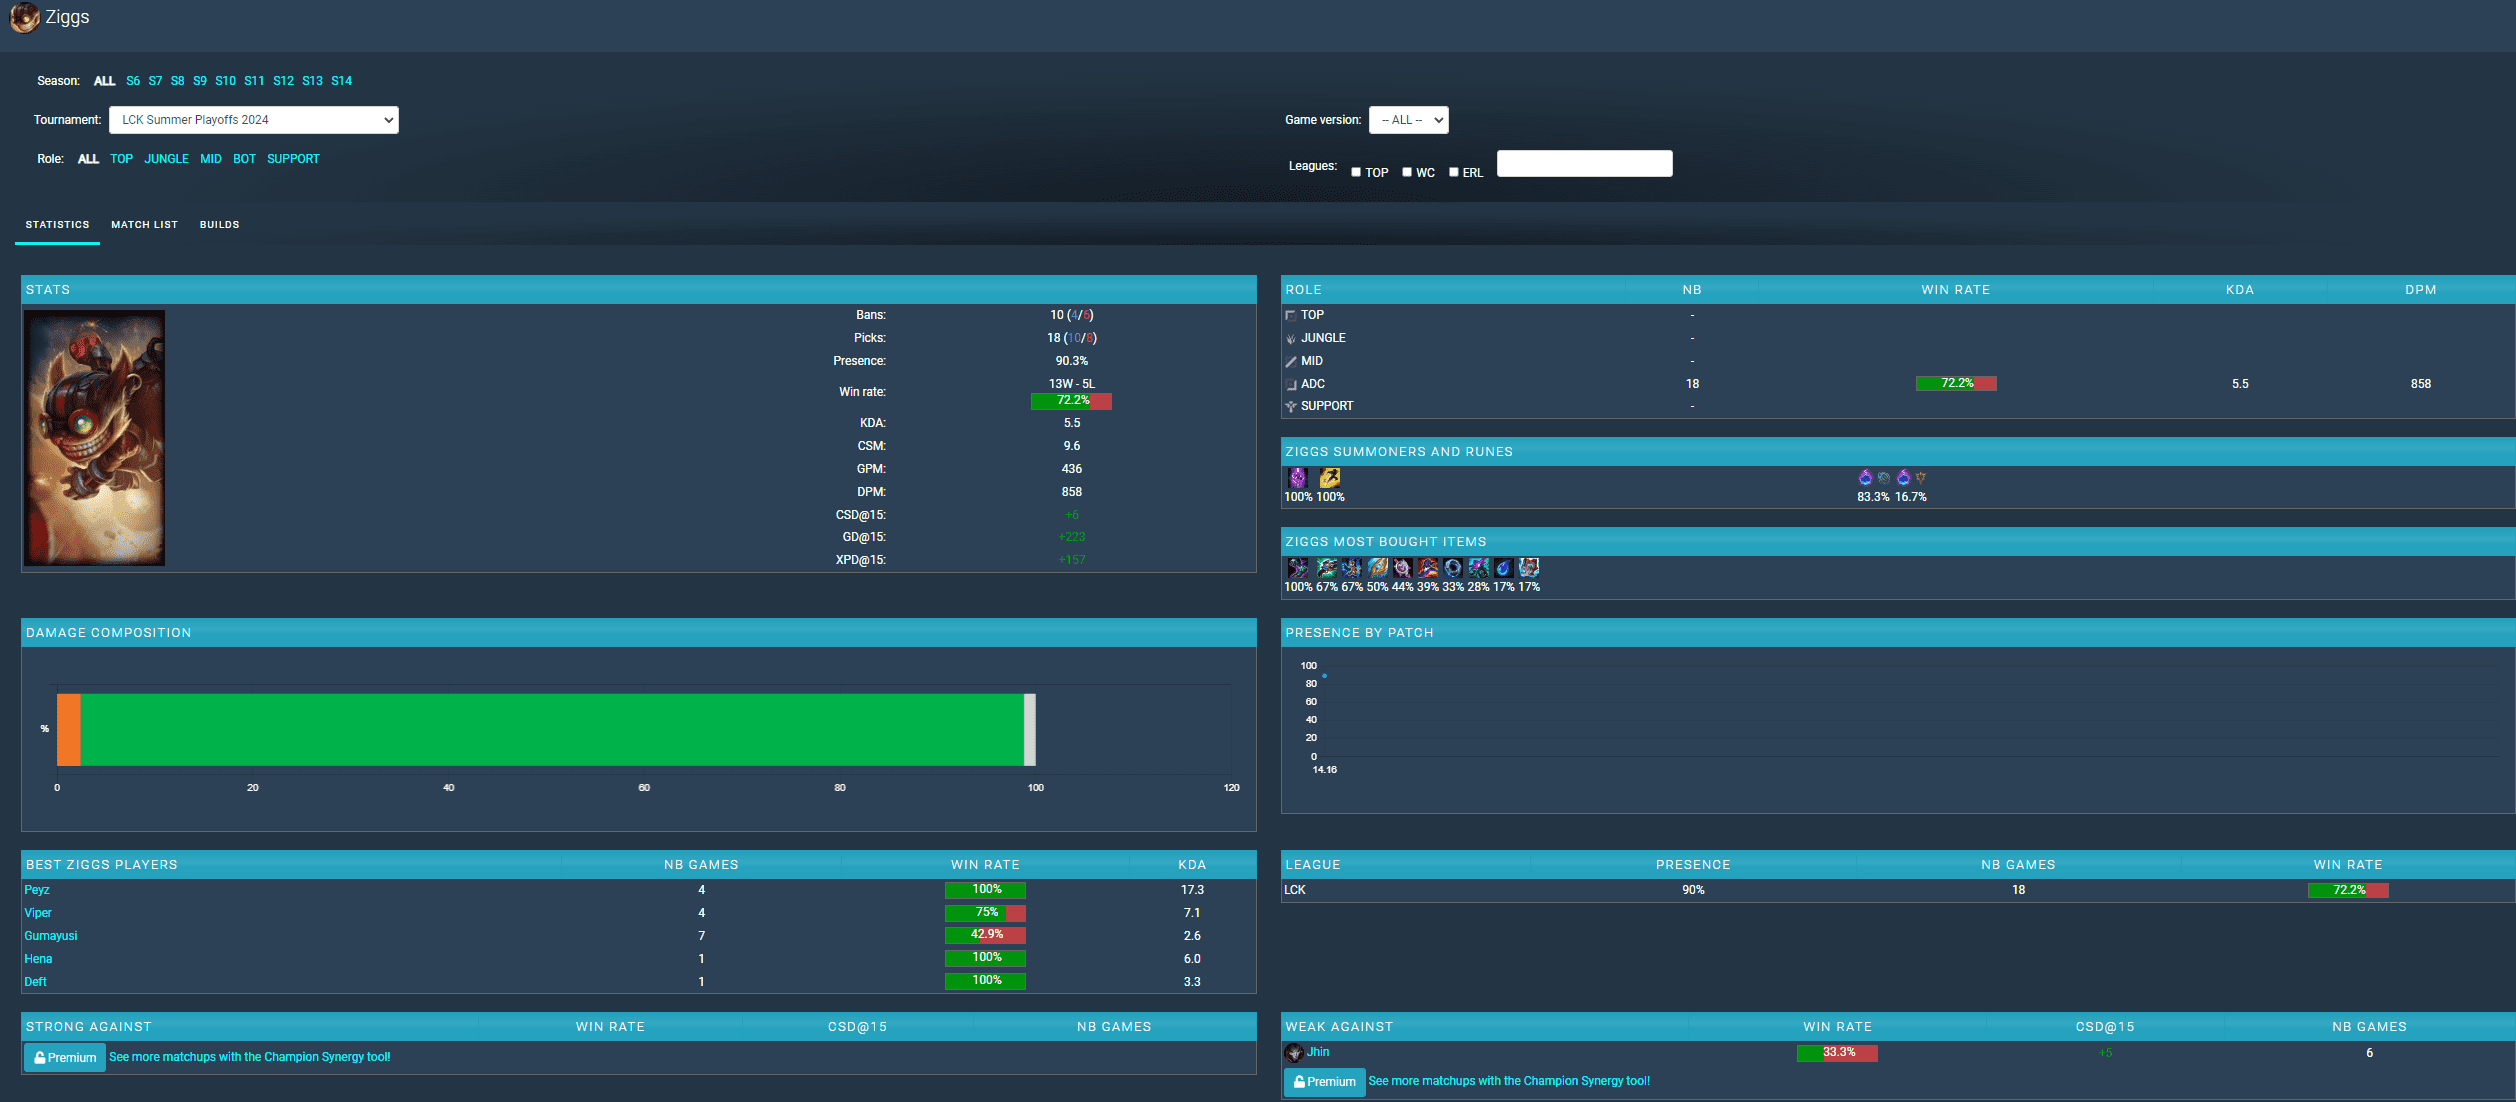Open the Builds tab
Viewport: 2516px width, 1102px height.
coord(219,225)
